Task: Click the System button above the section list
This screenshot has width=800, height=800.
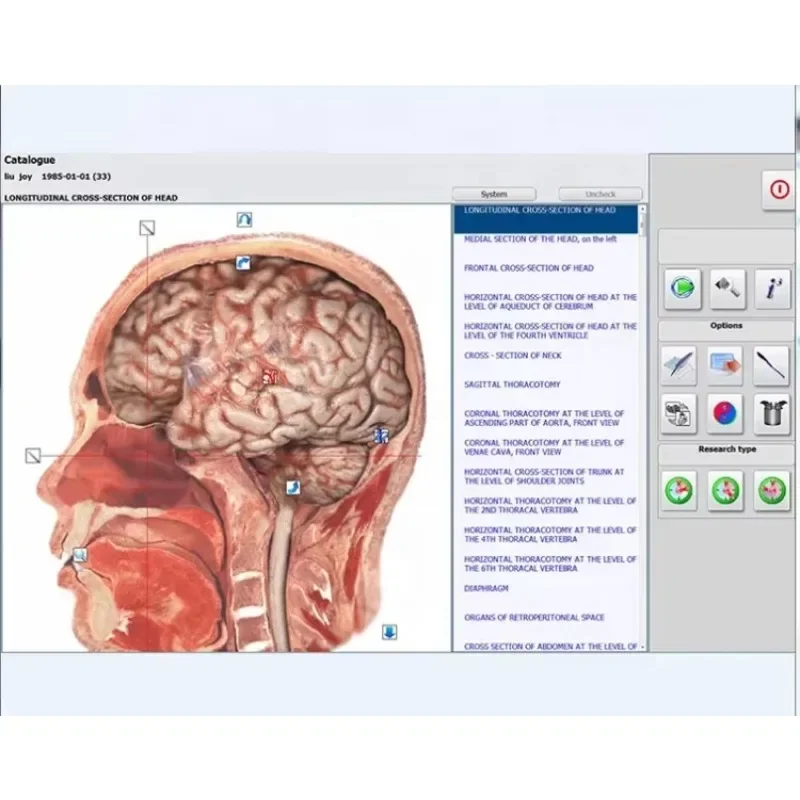Action: point(495,193)
